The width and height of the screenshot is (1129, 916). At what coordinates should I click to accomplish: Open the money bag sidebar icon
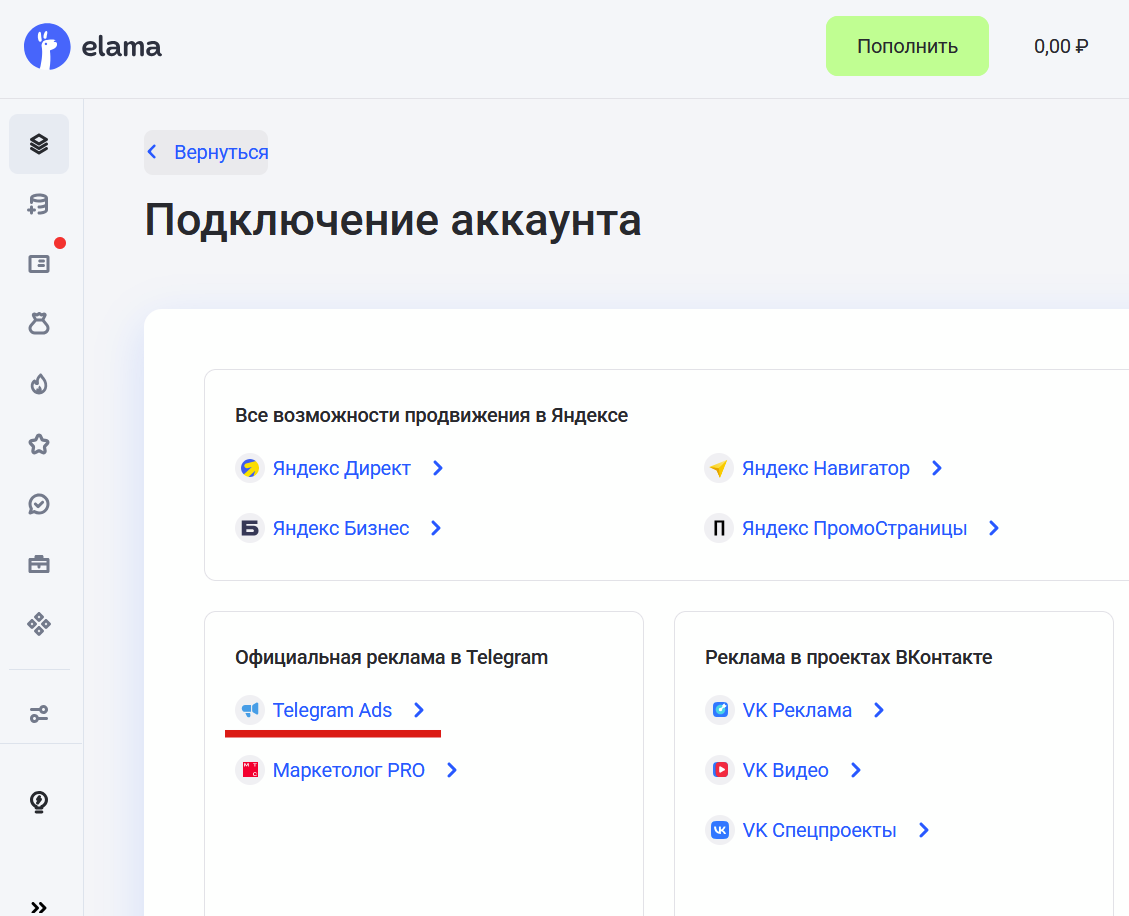[x=39, y=324]
